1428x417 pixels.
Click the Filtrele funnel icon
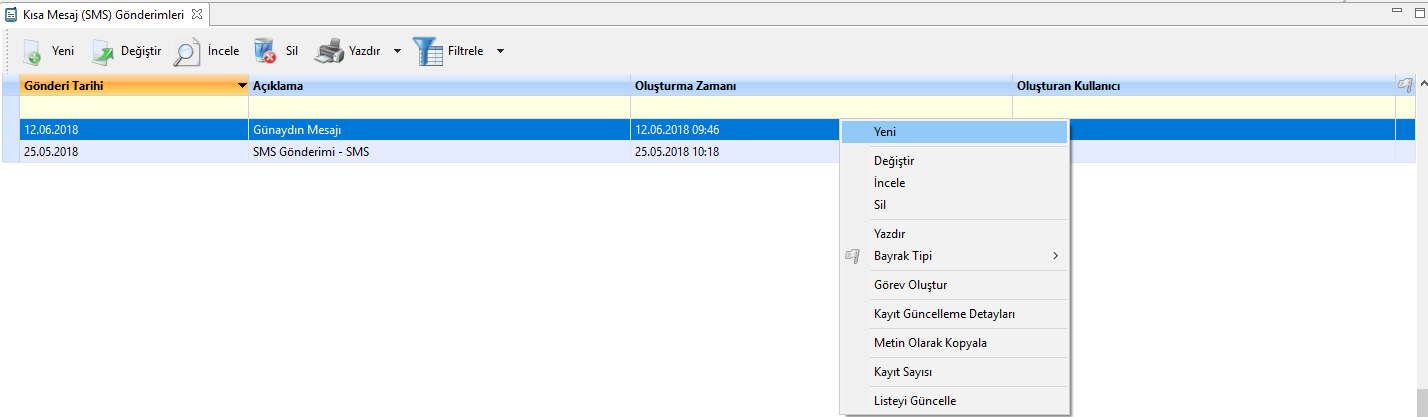tap(427, 51)
